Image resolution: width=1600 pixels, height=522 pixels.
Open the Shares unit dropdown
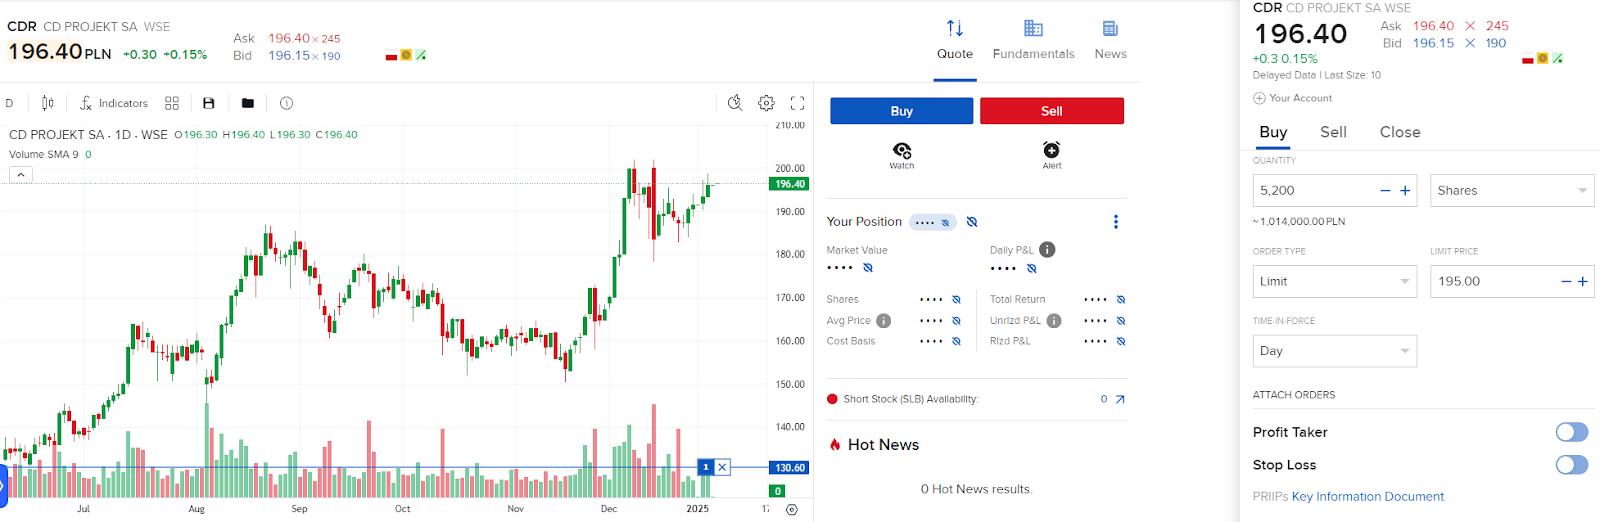1512,190
